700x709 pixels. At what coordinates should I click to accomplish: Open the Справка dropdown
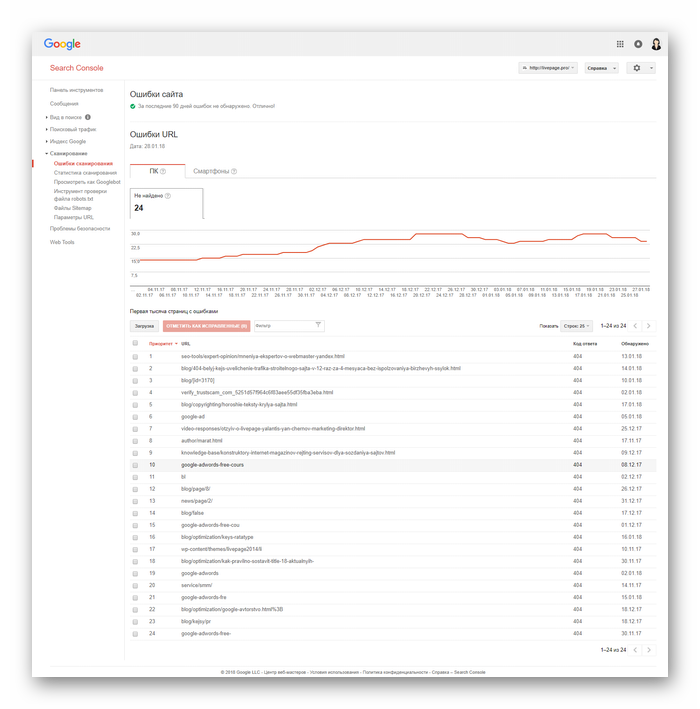click(601, 68)
